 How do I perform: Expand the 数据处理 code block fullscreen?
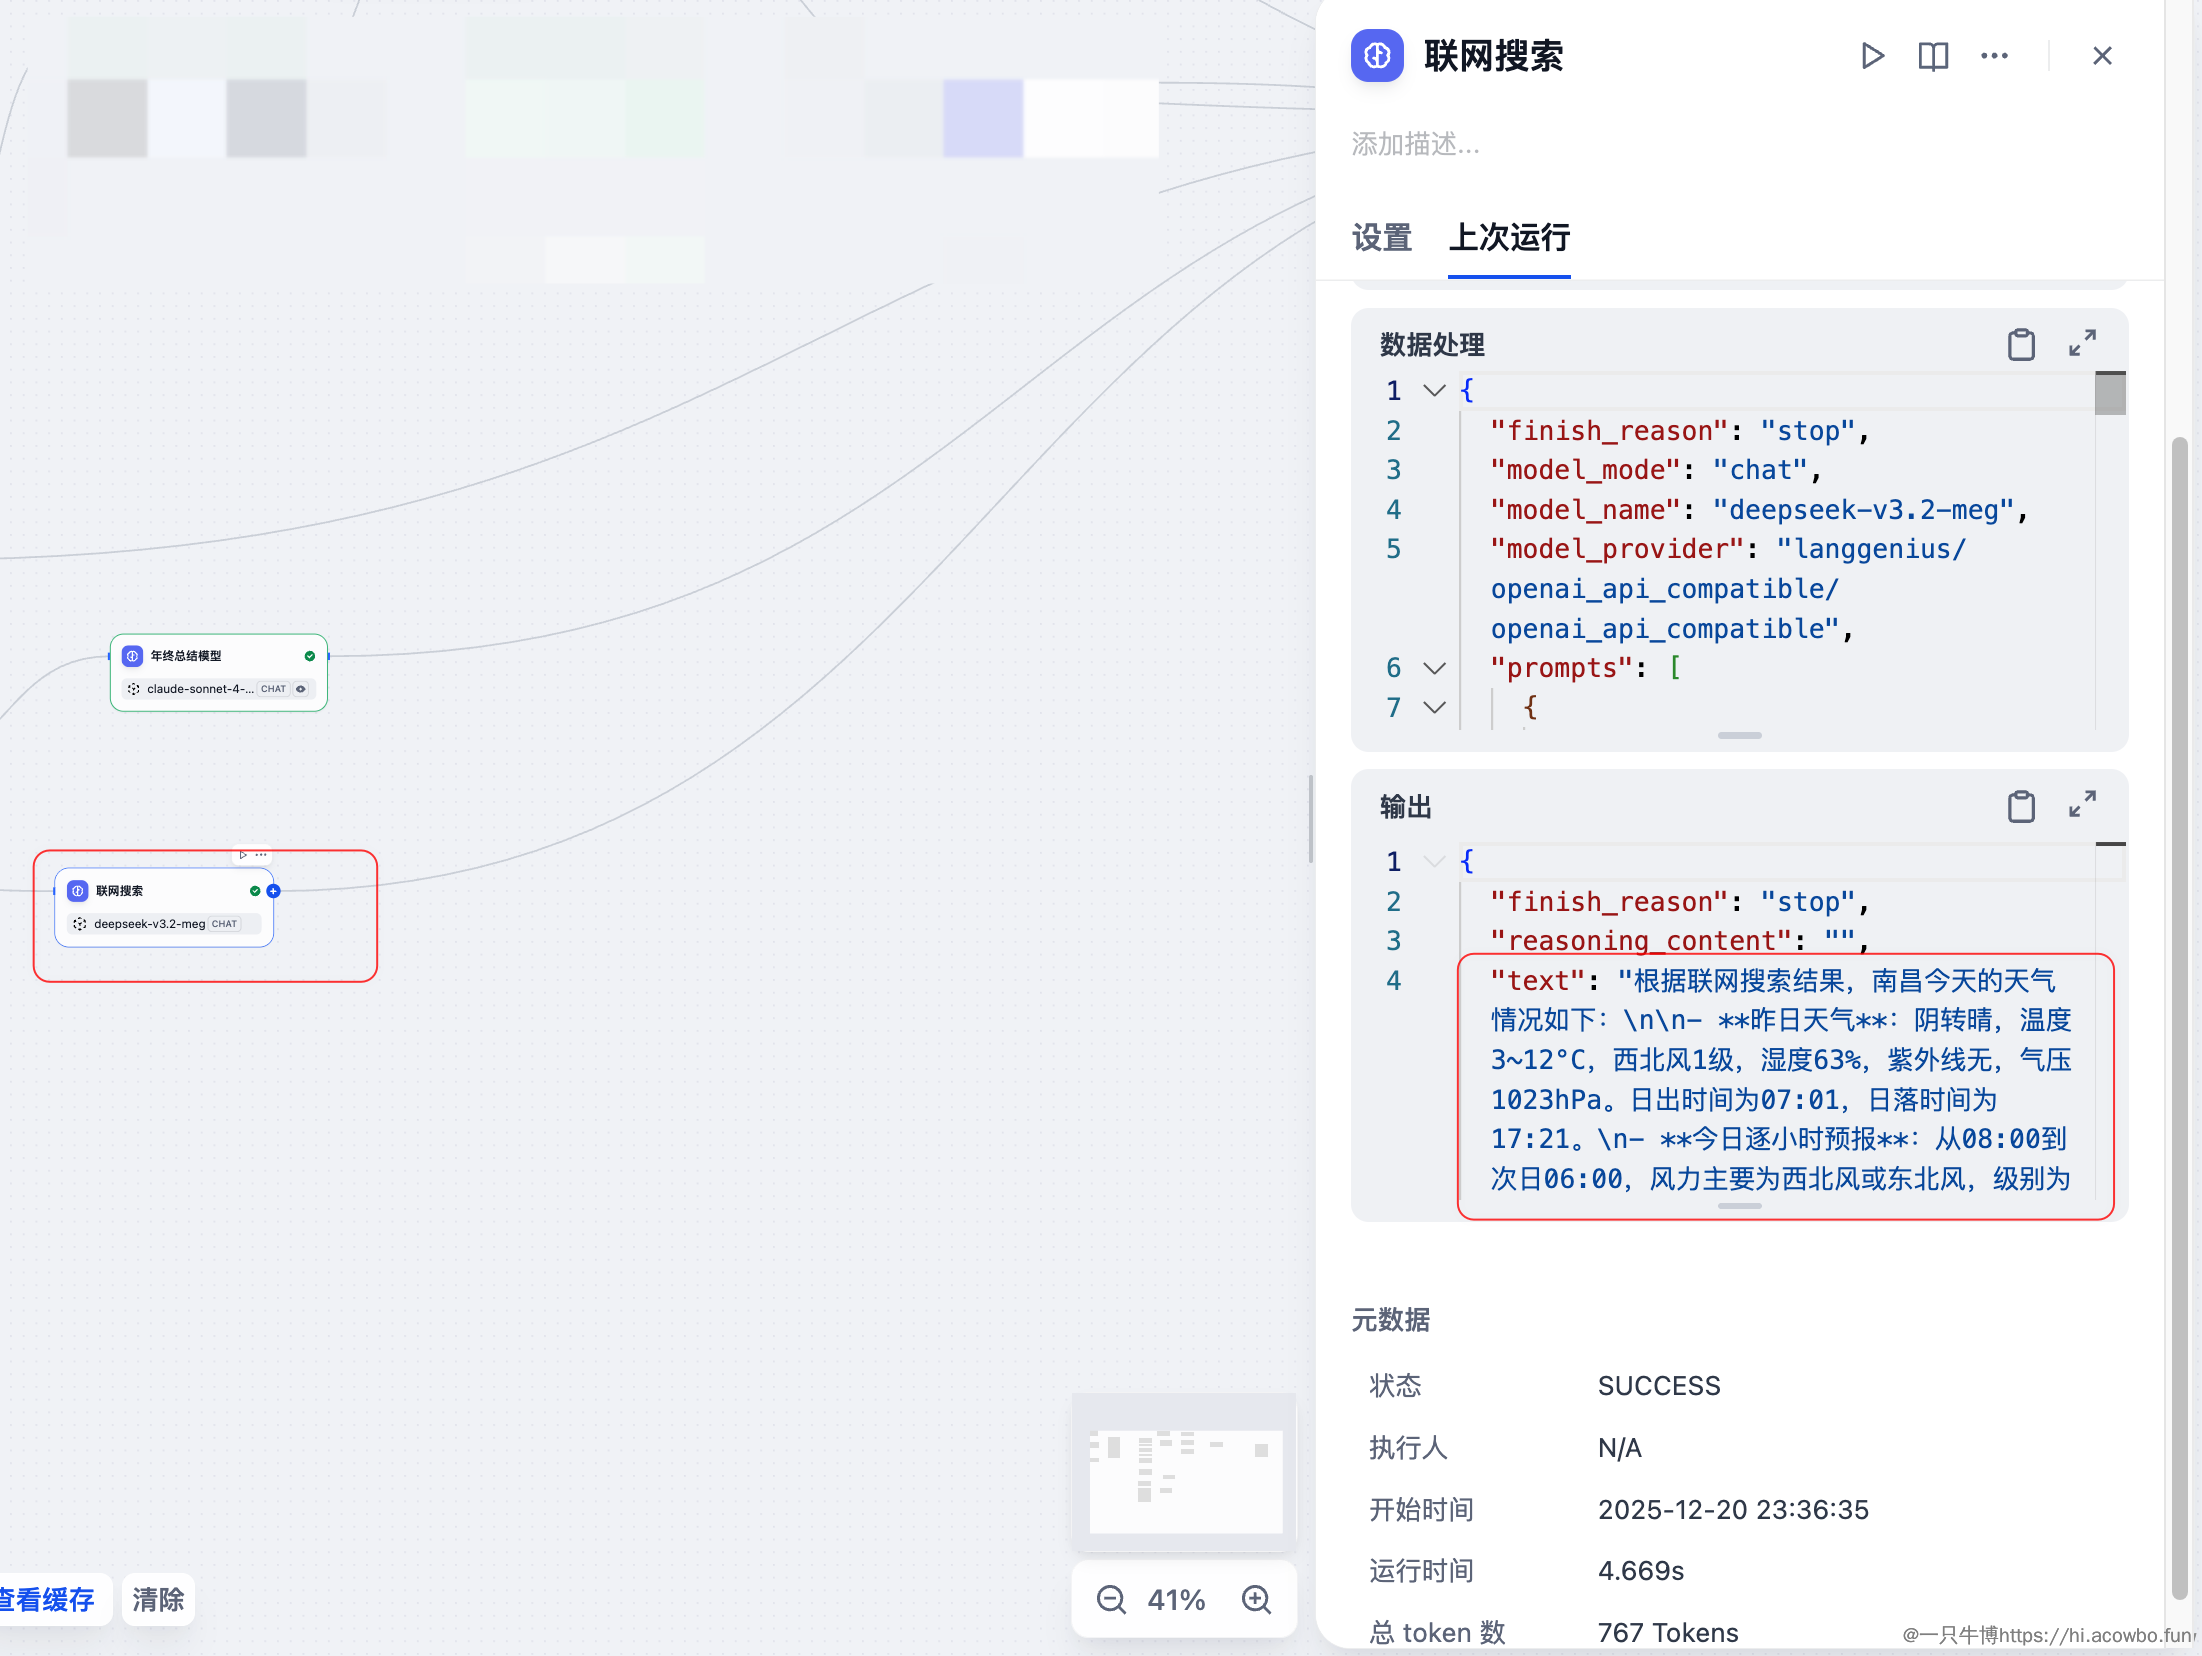click(x=2082, y=344)
